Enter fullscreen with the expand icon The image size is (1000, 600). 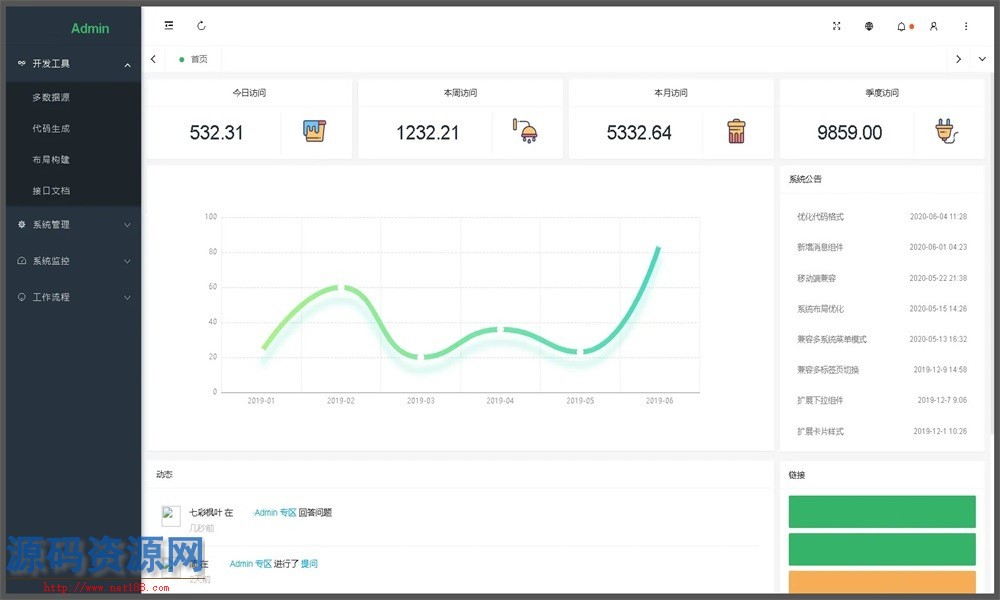(x=837, y=26)
